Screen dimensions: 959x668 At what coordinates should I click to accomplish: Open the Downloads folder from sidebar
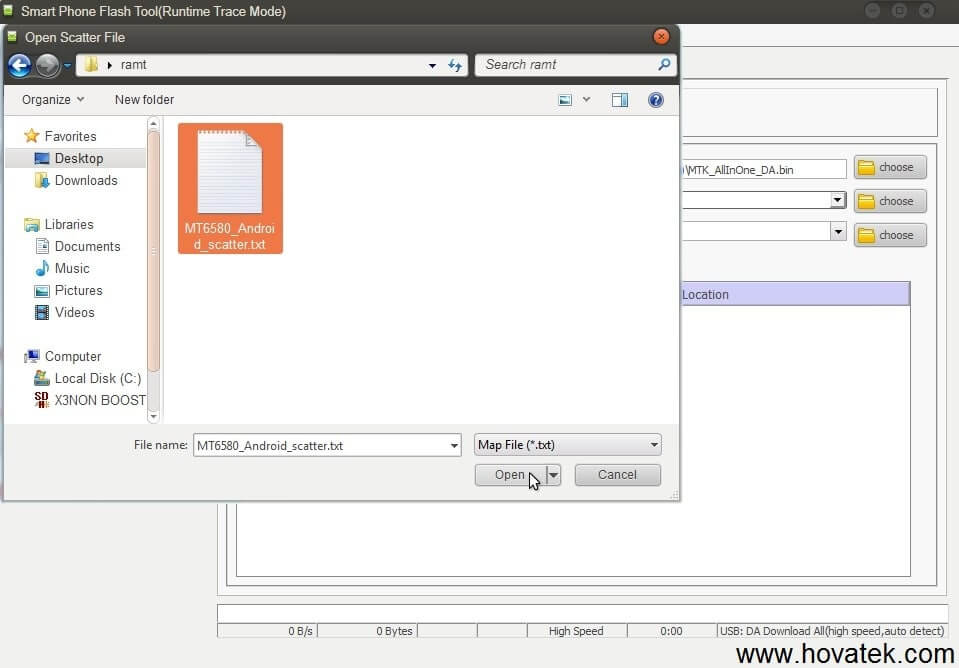click(x=83, y=180)
